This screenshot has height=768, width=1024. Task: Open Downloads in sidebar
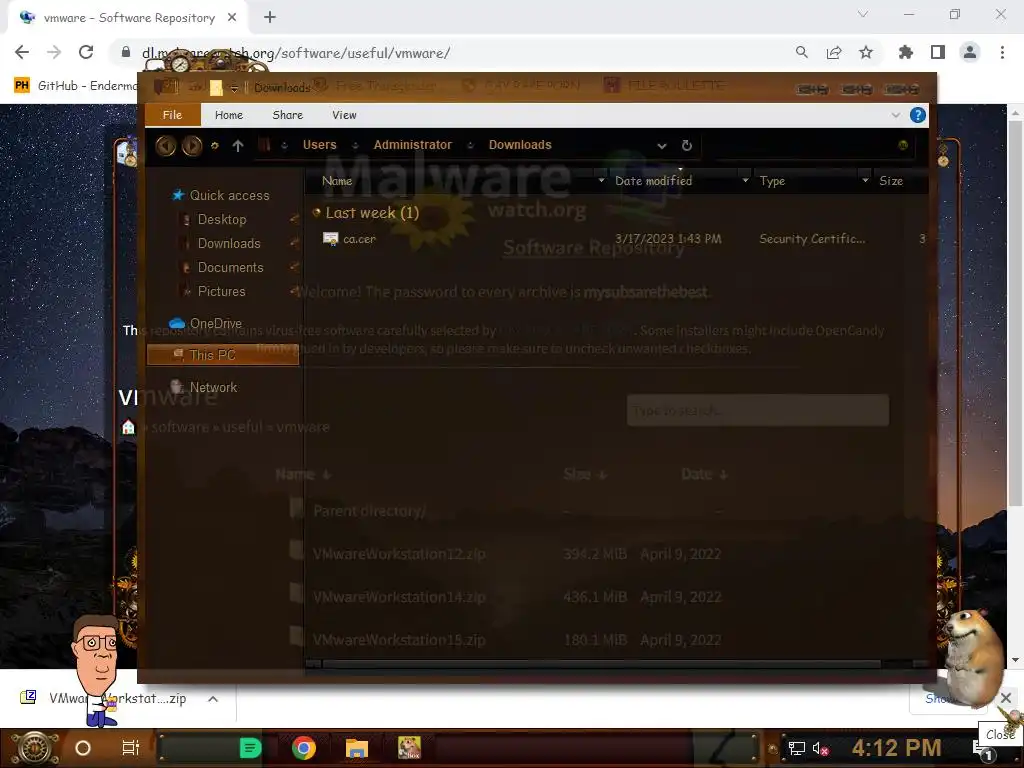(x=229, y=244)
